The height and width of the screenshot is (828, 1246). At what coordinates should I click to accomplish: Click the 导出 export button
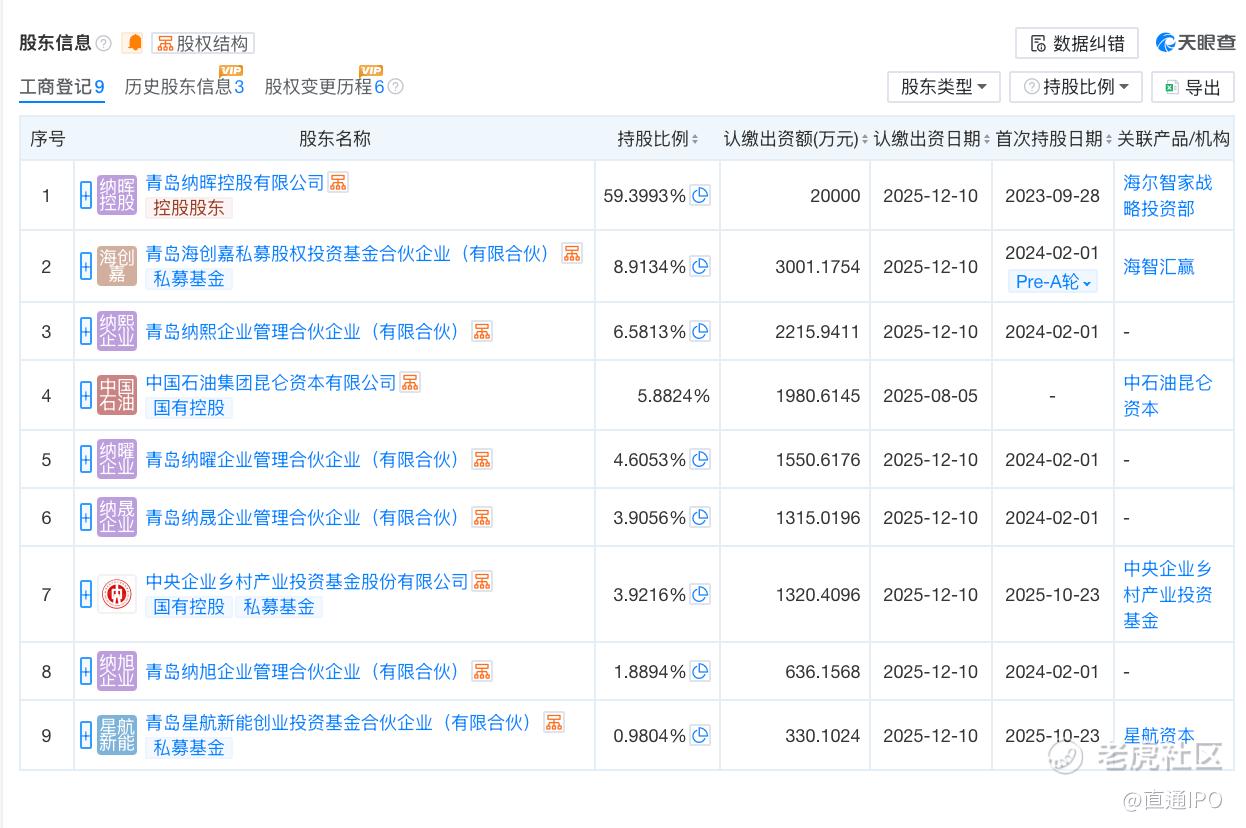1192,87
